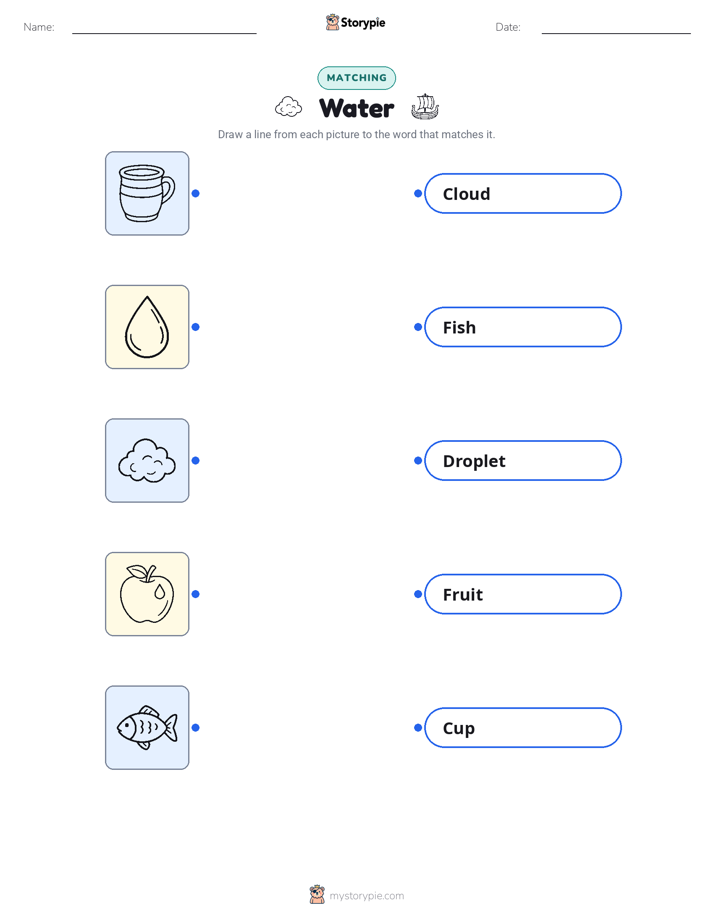Click the Storypie bear logo at top

pos(332,22)
